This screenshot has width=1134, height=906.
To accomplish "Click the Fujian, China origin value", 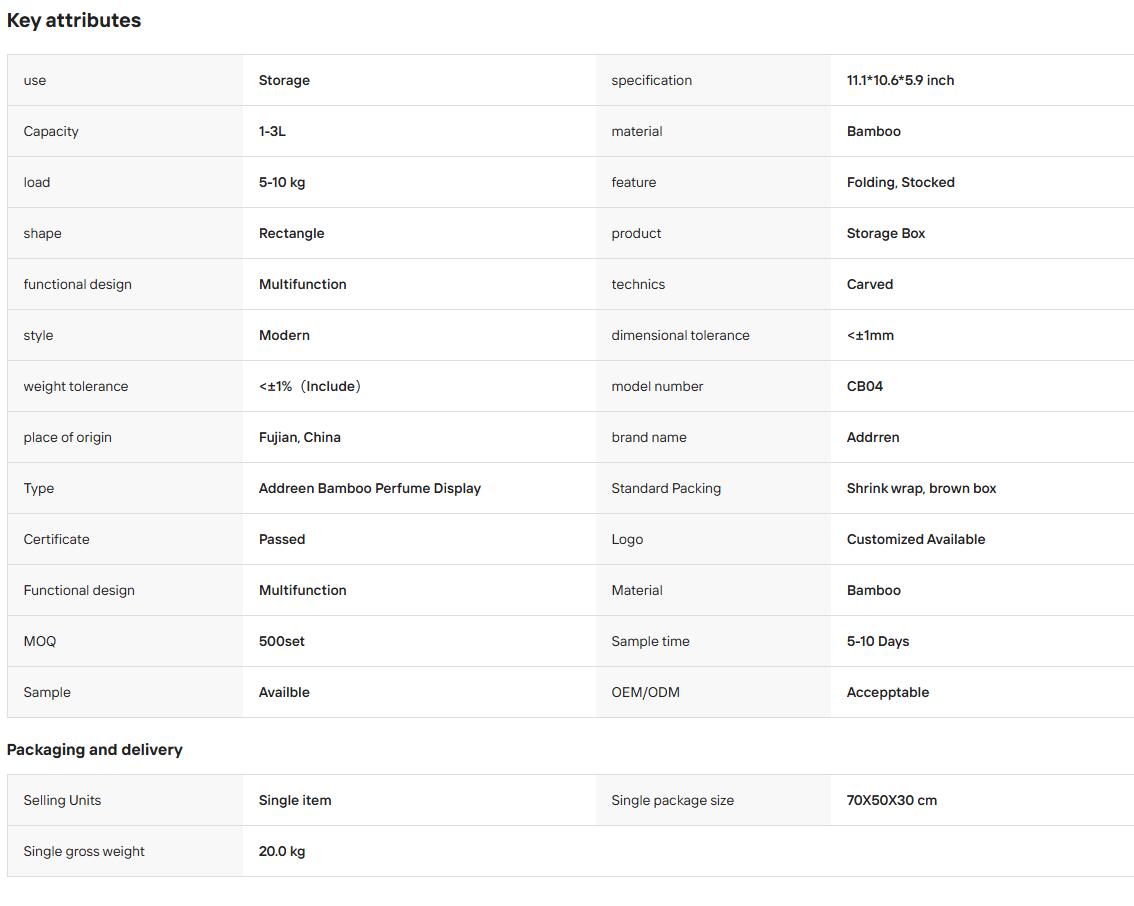I will pos(299,437).
